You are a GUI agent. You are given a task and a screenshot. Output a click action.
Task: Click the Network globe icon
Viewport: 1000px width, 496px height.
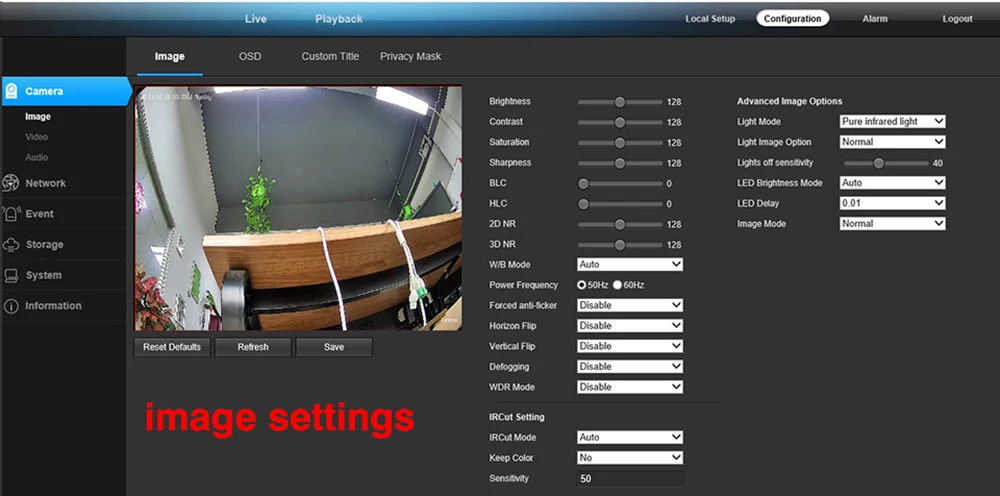click(11, 183)
